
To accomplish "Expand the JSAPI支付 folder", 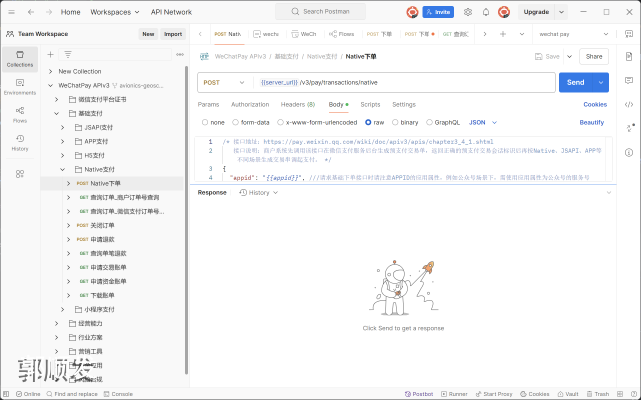I will coord(63,128).
